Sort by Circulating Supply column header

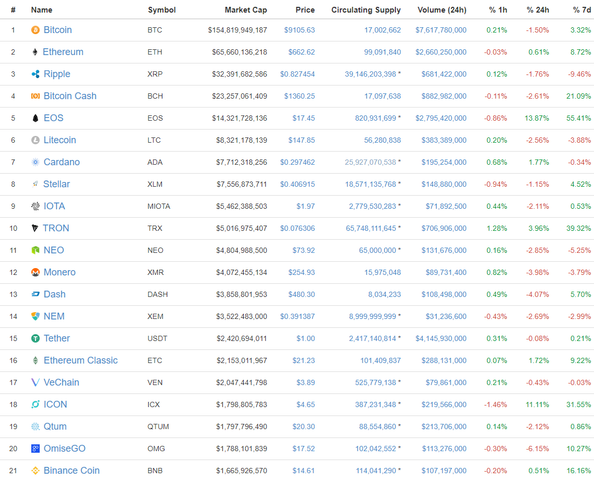pos(366,10)
